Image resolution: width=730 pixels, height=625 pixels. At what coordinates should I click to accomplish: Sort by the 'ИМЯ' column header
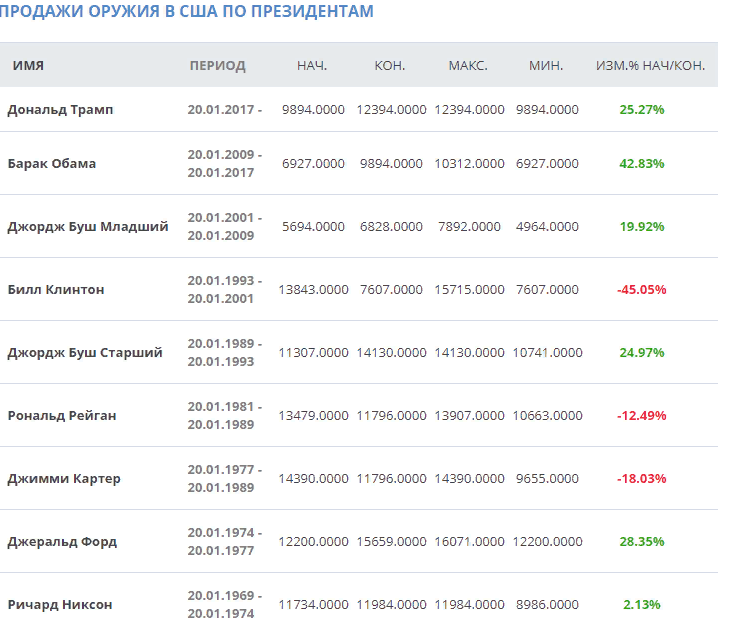tap(28, 66)
